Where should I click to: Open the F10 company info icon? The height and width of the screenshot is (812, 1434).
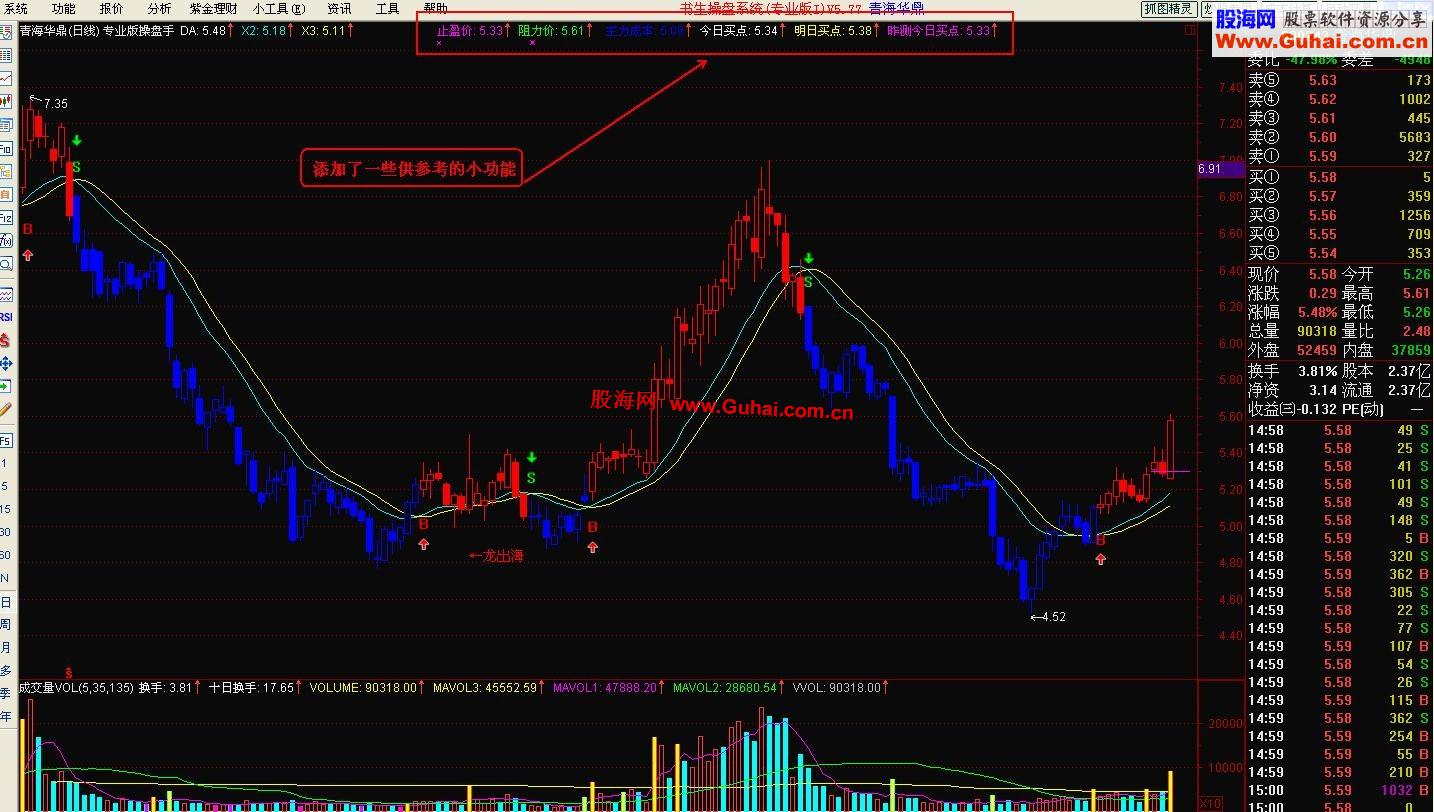tap(5, 147)
